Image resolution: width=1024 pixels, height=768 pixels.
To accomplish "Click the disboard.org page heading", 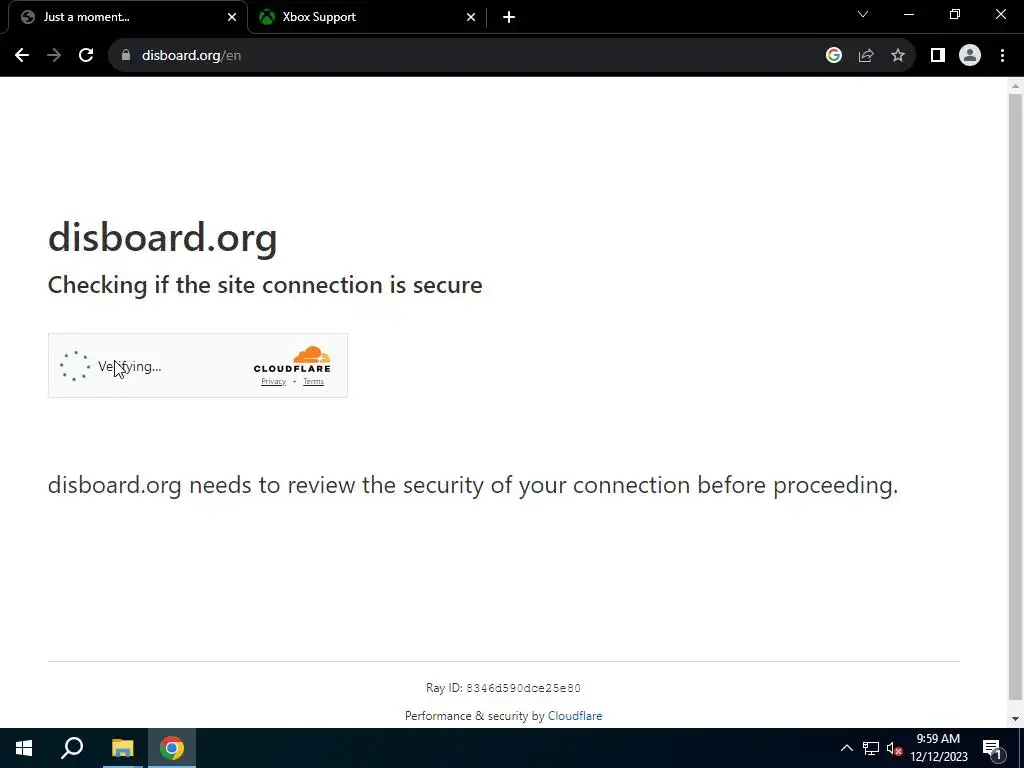I will click(x=163, y=236).
